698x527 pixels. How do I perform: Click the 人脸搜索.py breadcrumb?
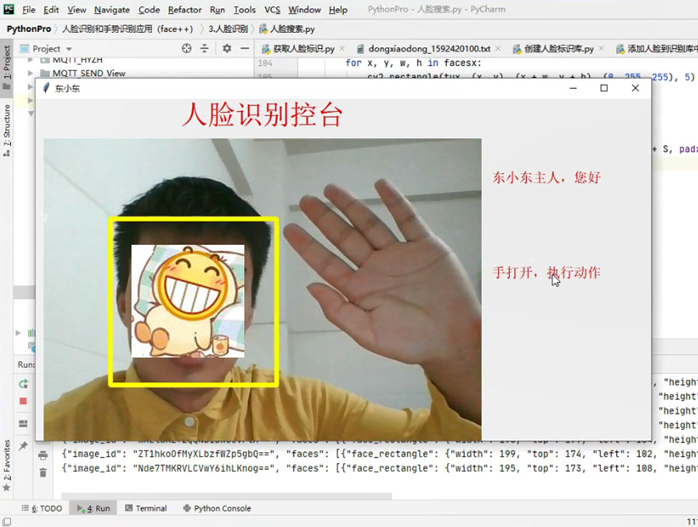287,29
